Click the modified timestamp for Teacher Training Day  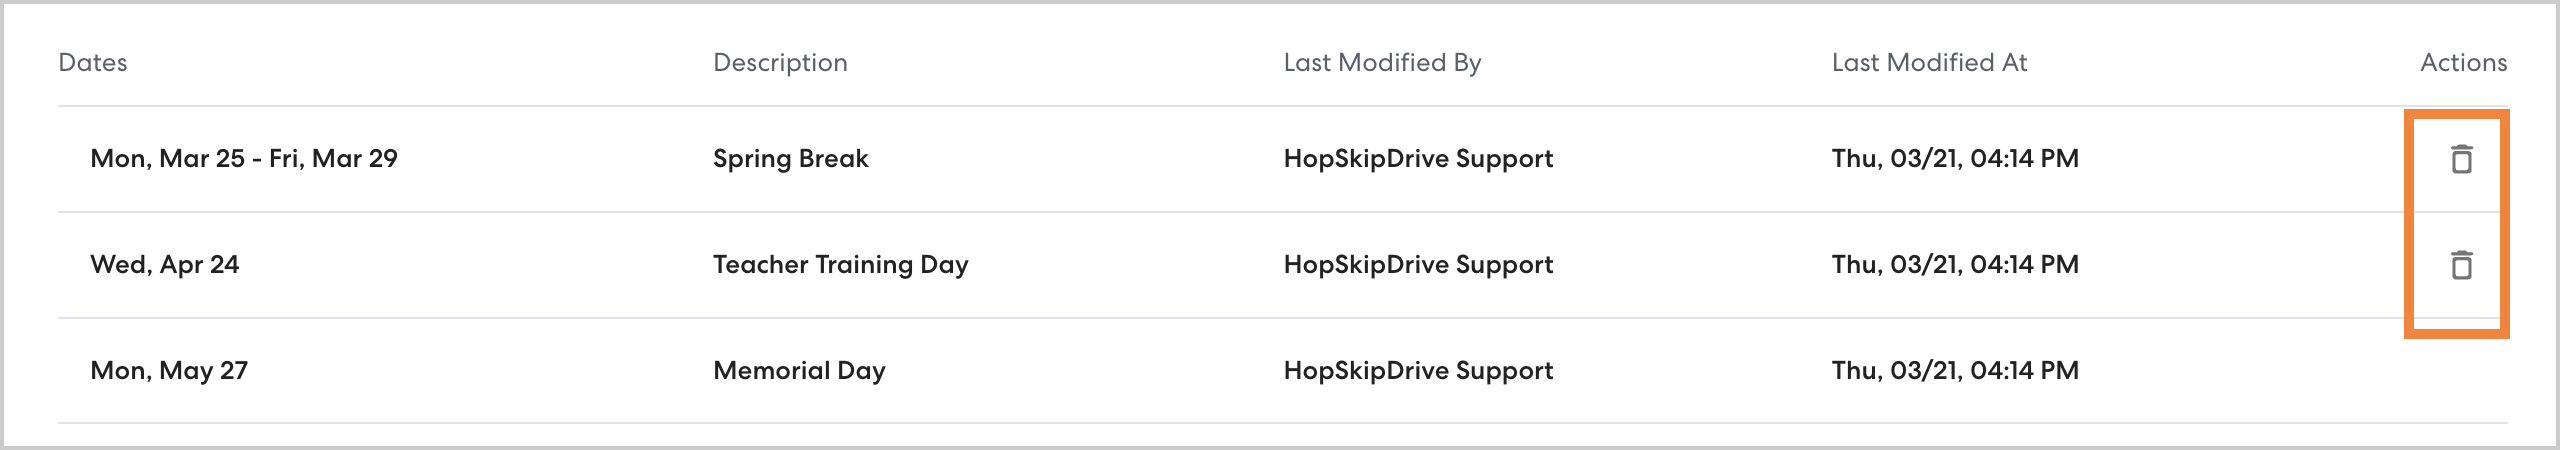pos(1955,264)
